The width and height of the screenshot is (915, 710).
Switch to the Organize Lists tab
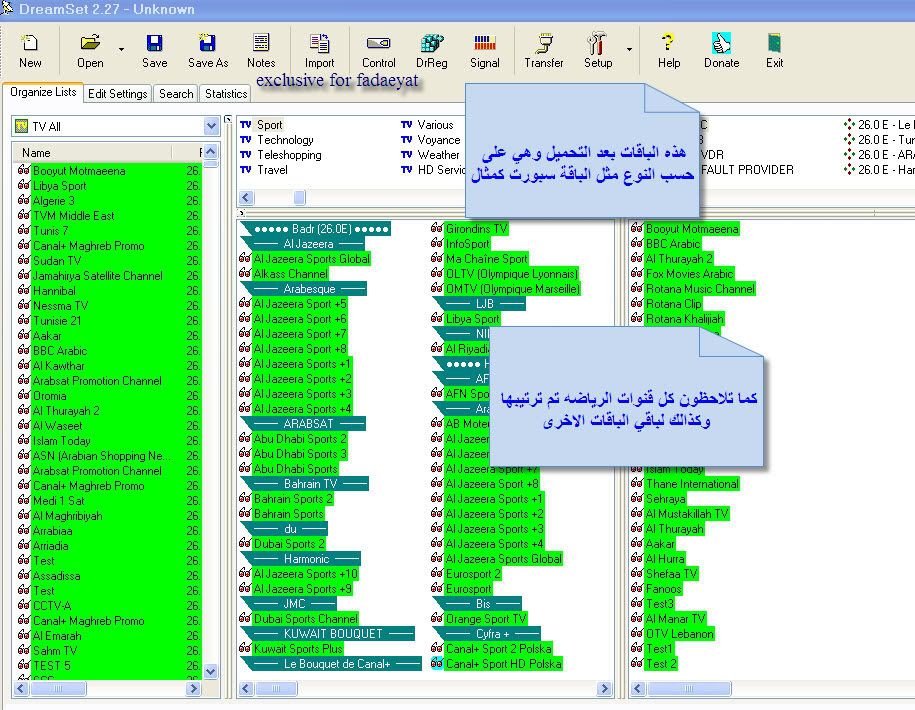tap(43, 92)
